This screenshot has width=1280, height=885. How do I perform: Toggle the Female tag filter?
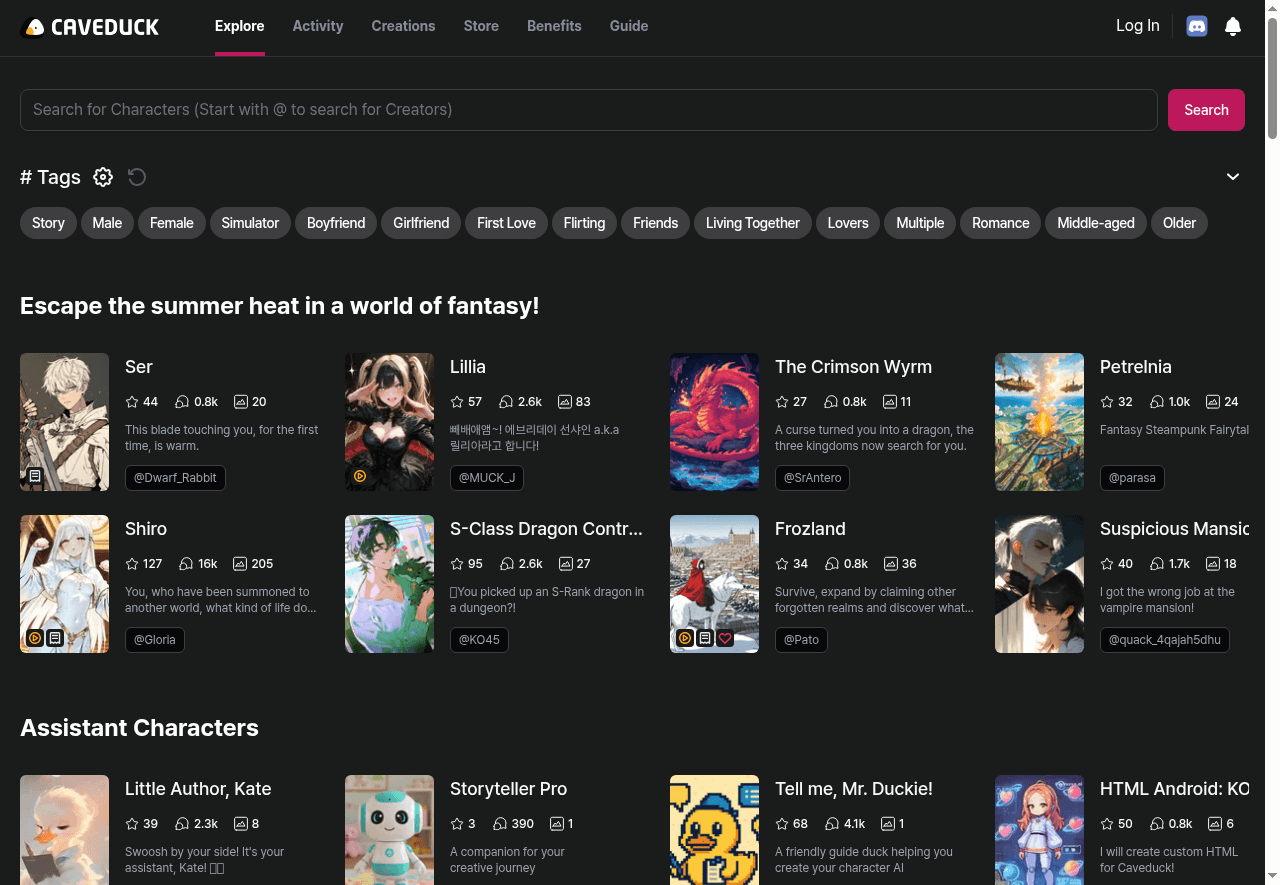tap(171, 223)
